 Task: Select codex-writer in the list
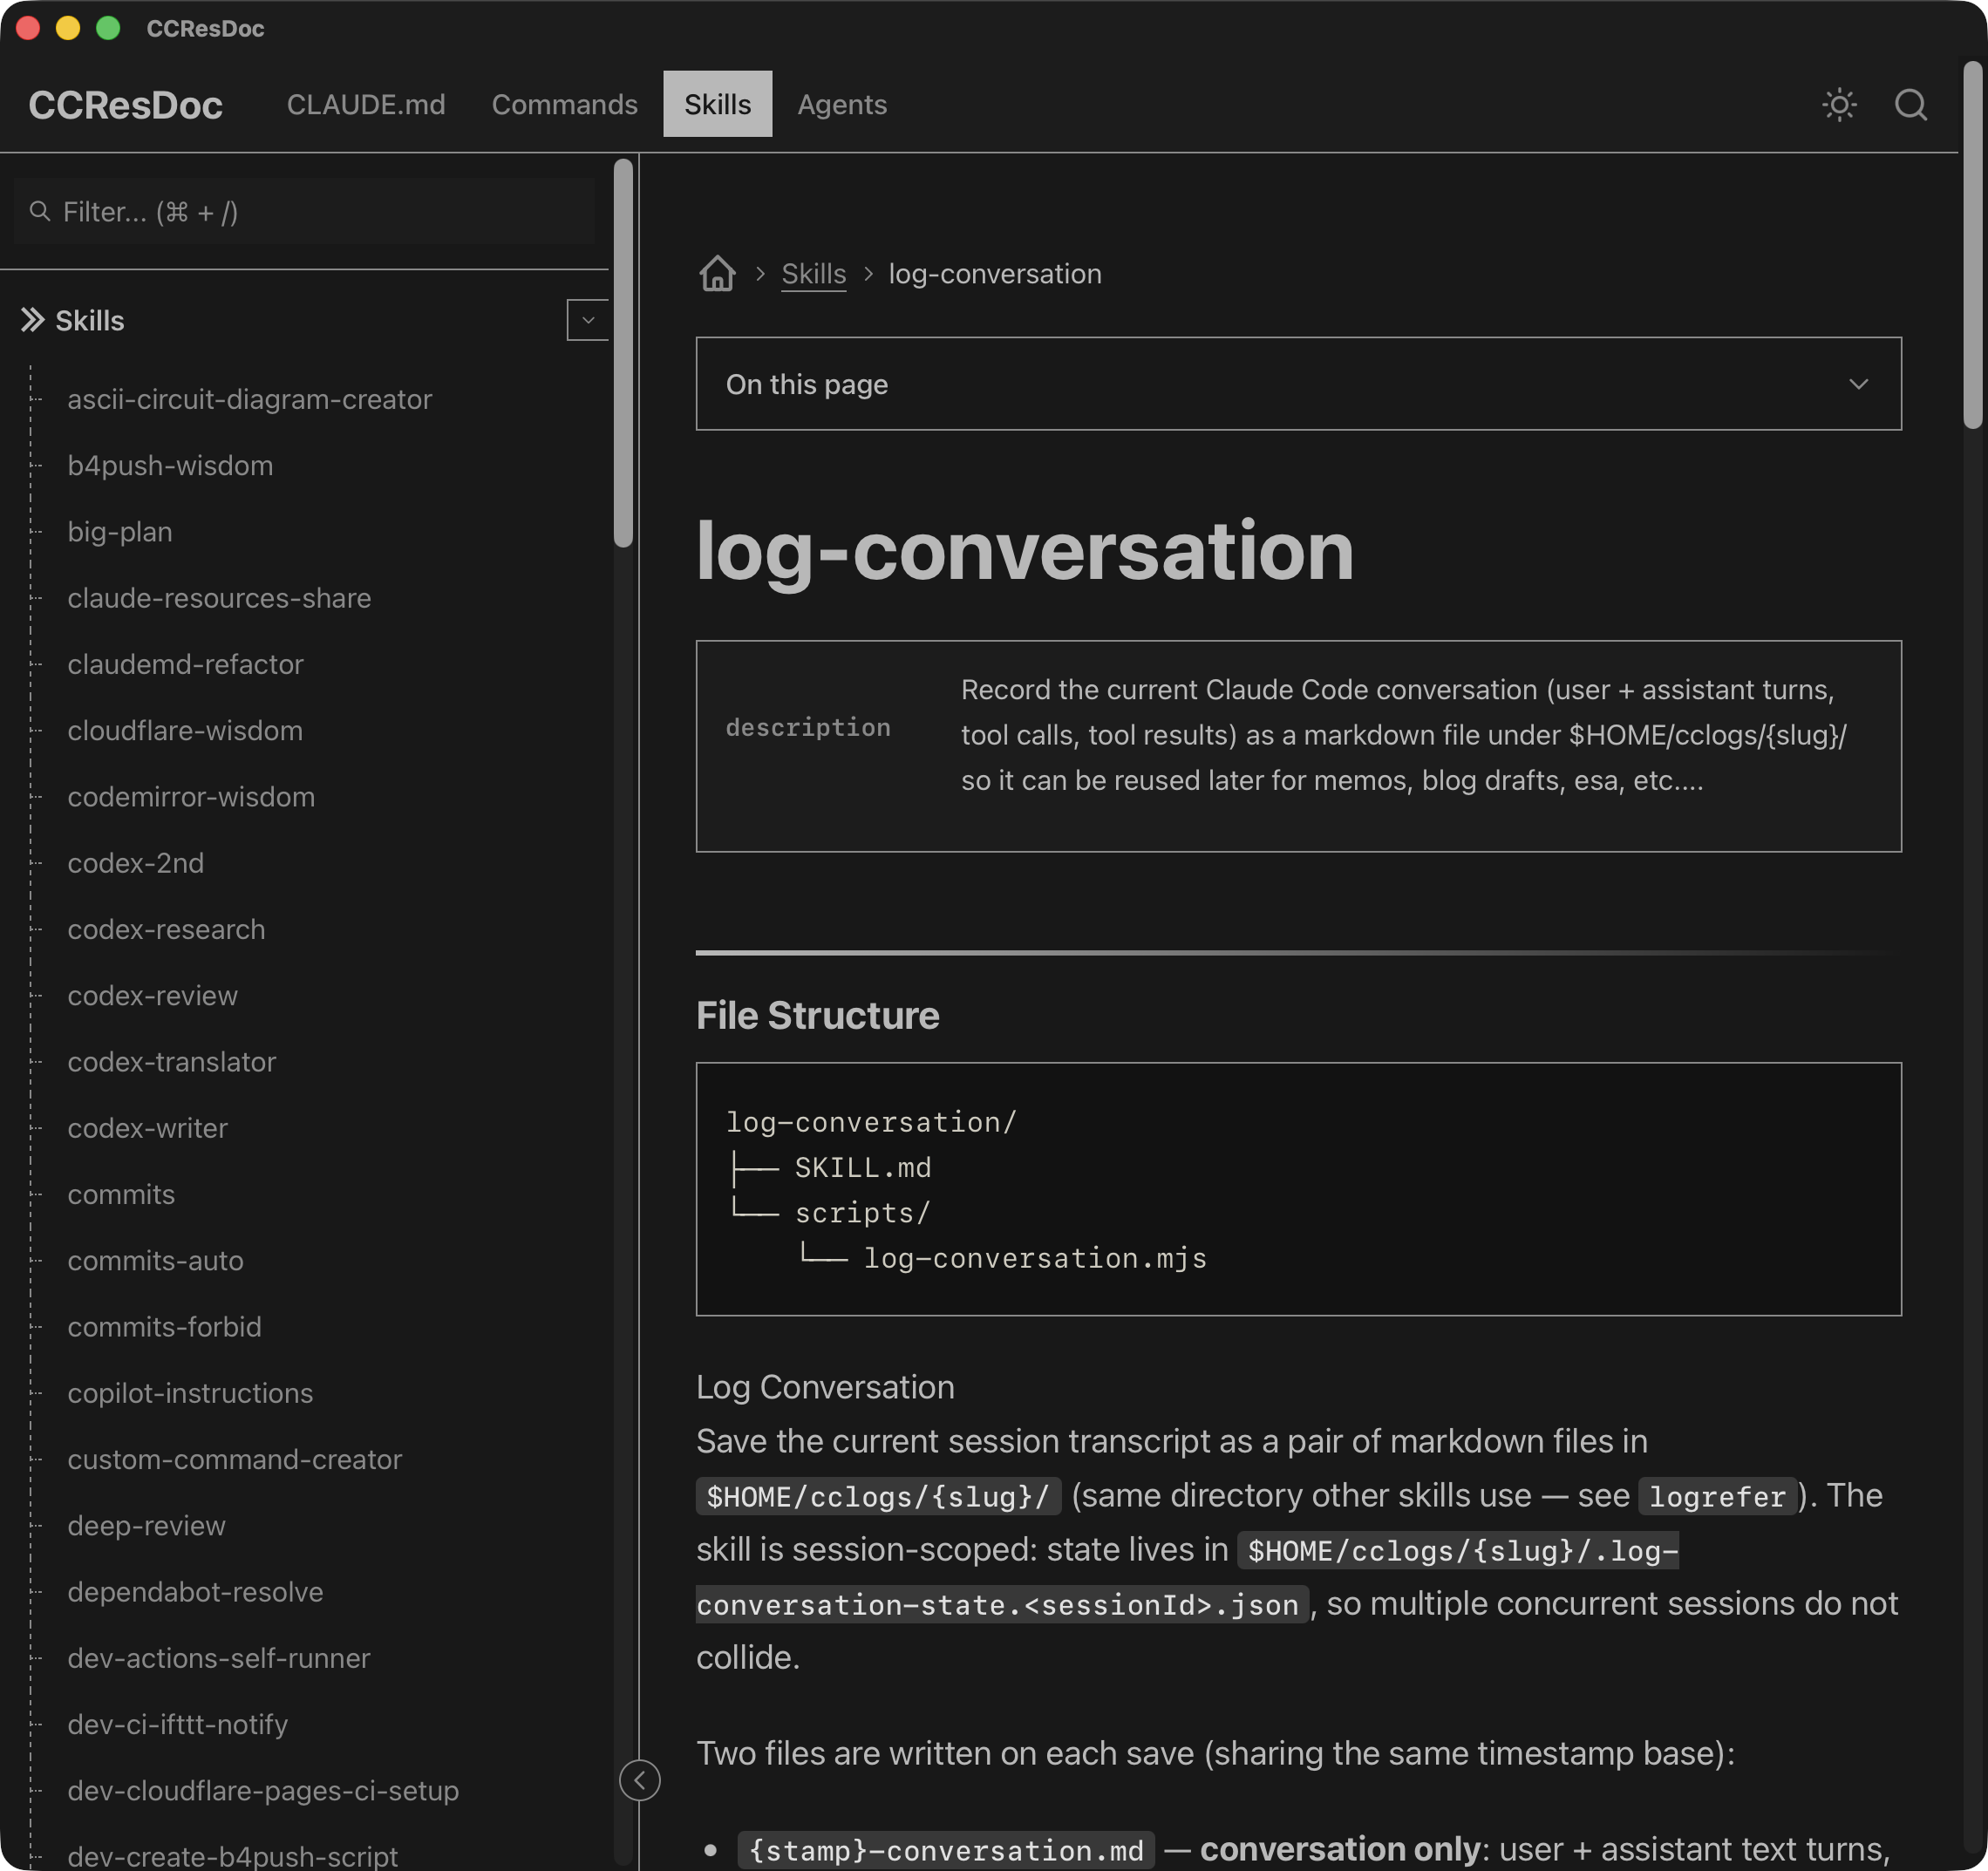148,1128
